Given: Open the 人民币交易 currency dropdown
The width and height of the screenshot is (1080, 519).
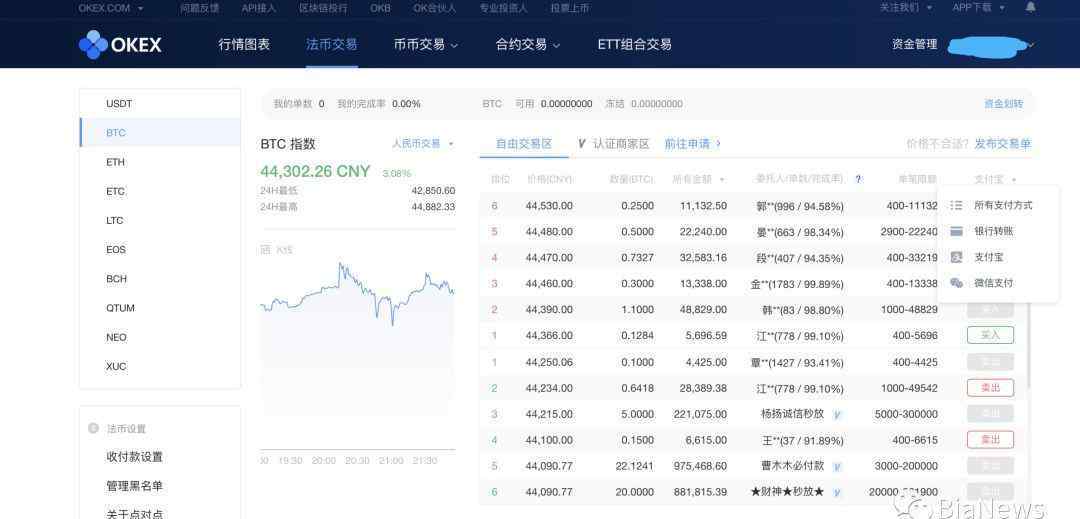Looking at the screenshot, I should [x=423, y=144].
